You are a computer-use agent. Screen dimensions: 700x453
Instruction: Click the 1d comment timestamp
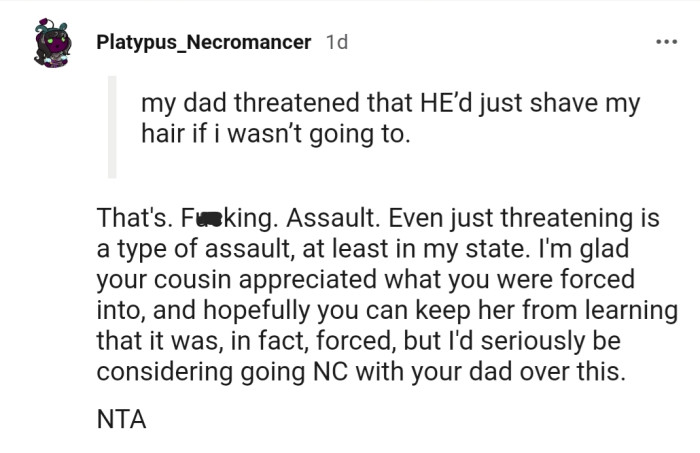pyautogui.click(x=337, y=42)
